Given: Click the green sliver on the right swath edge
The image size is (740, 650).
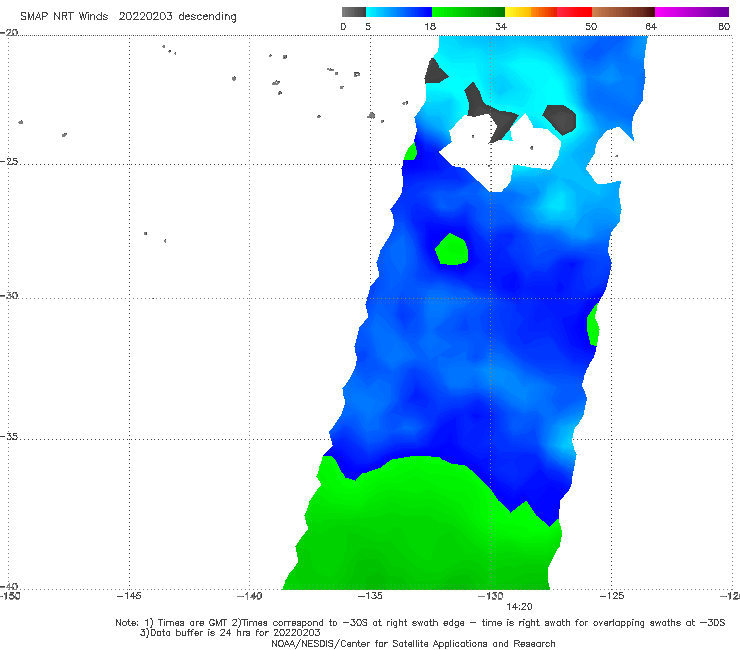Looking at the screenshot, I should coord(593,325).
